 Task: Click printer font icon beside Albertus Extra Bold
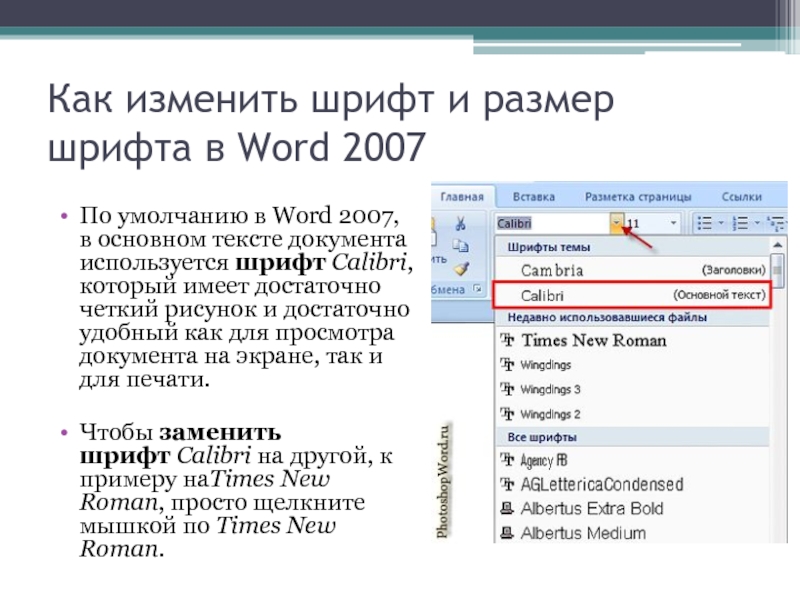tap(507, 509)
